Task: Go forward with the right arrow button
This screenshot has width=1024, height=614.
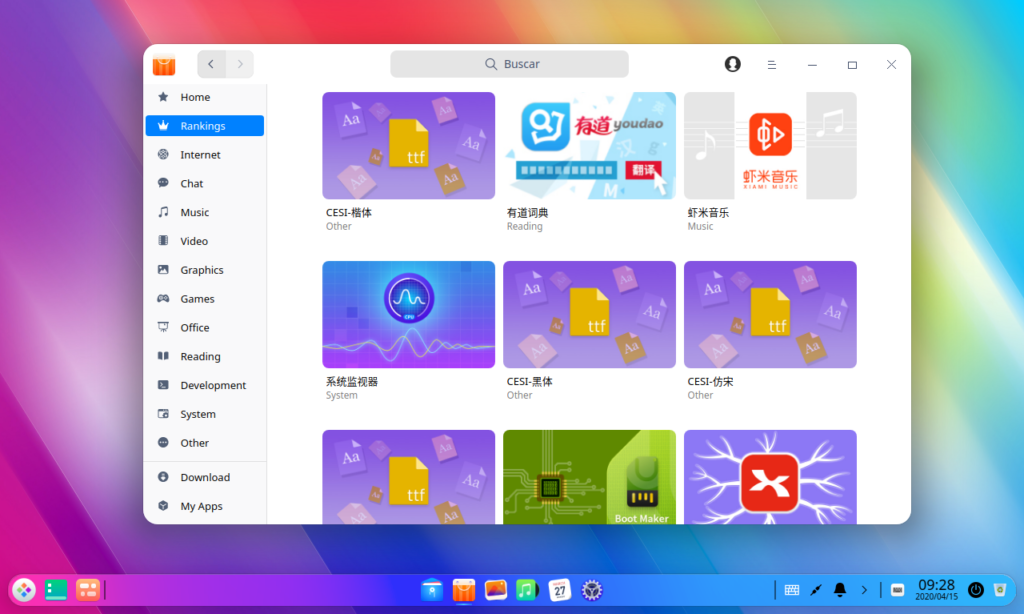Action: 240,64
